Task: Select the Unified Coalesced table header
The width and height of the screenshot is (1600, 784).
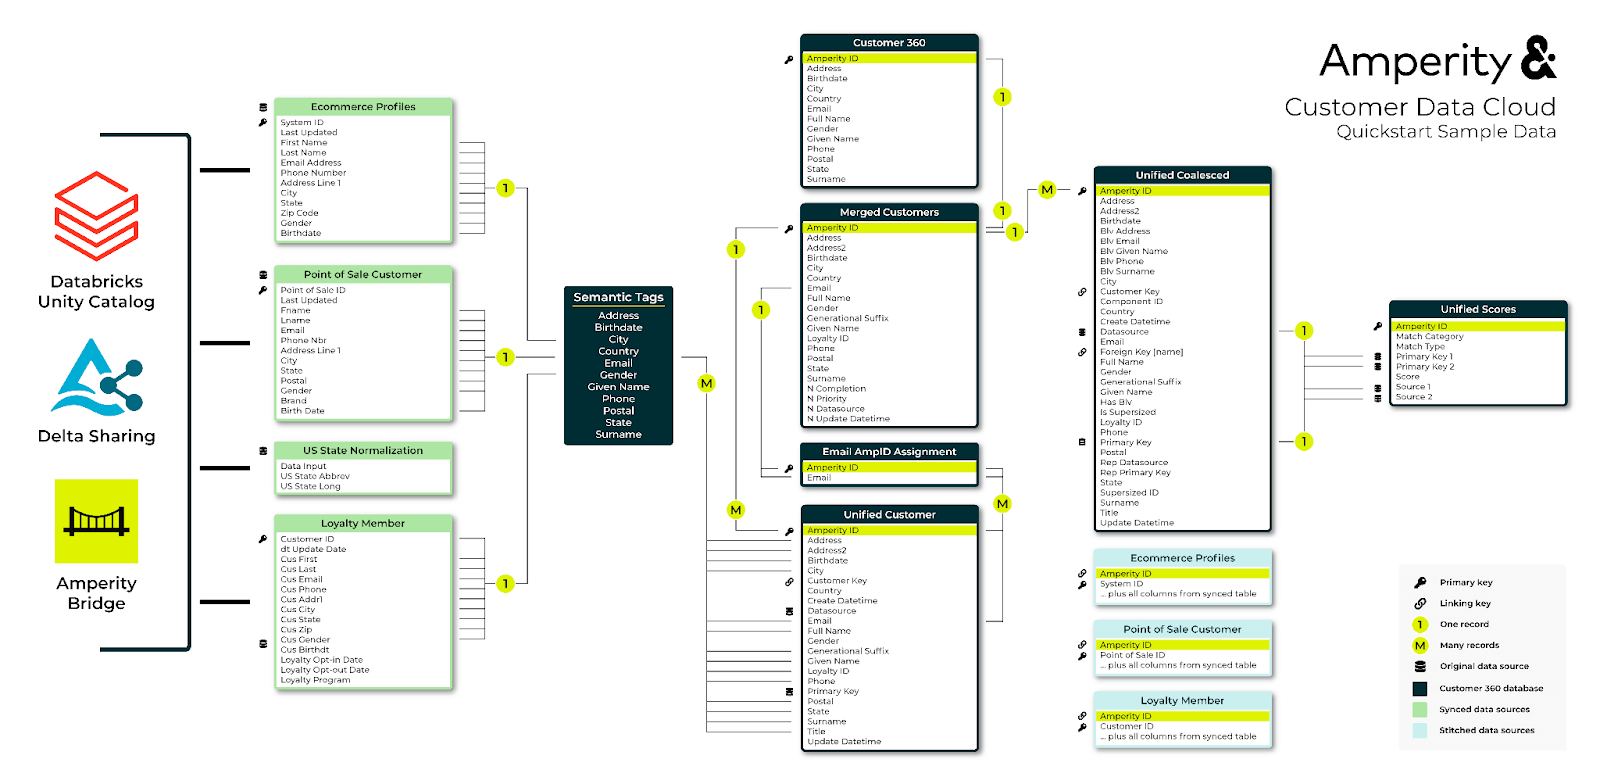Action: (x=1182, y=175)
